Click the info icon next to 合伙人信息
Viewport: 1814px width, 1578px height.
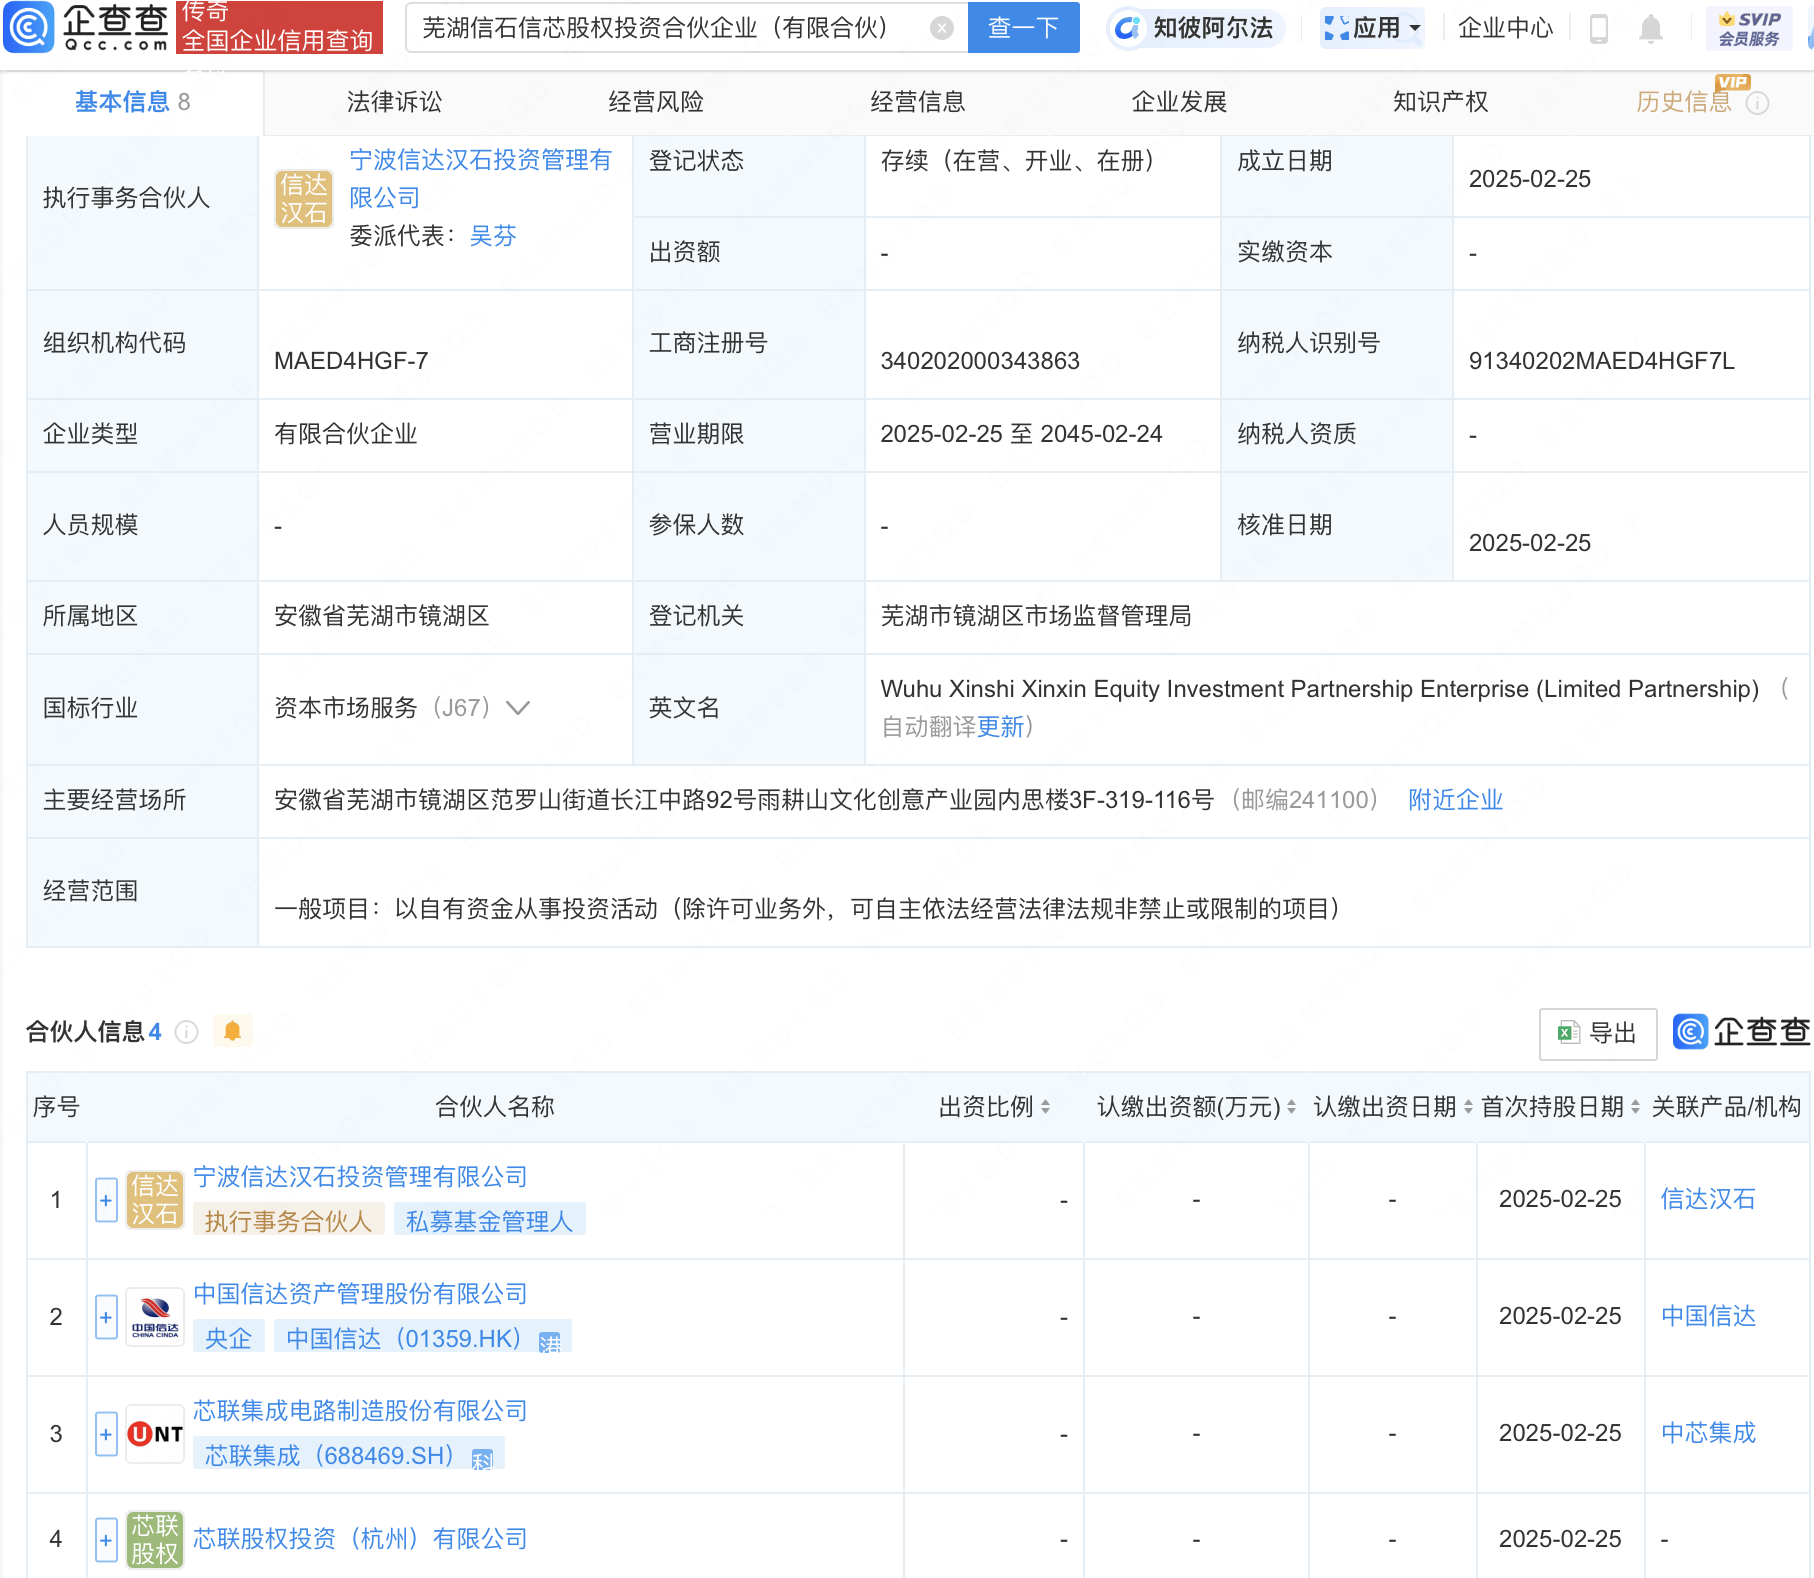tap(186, 1032)
